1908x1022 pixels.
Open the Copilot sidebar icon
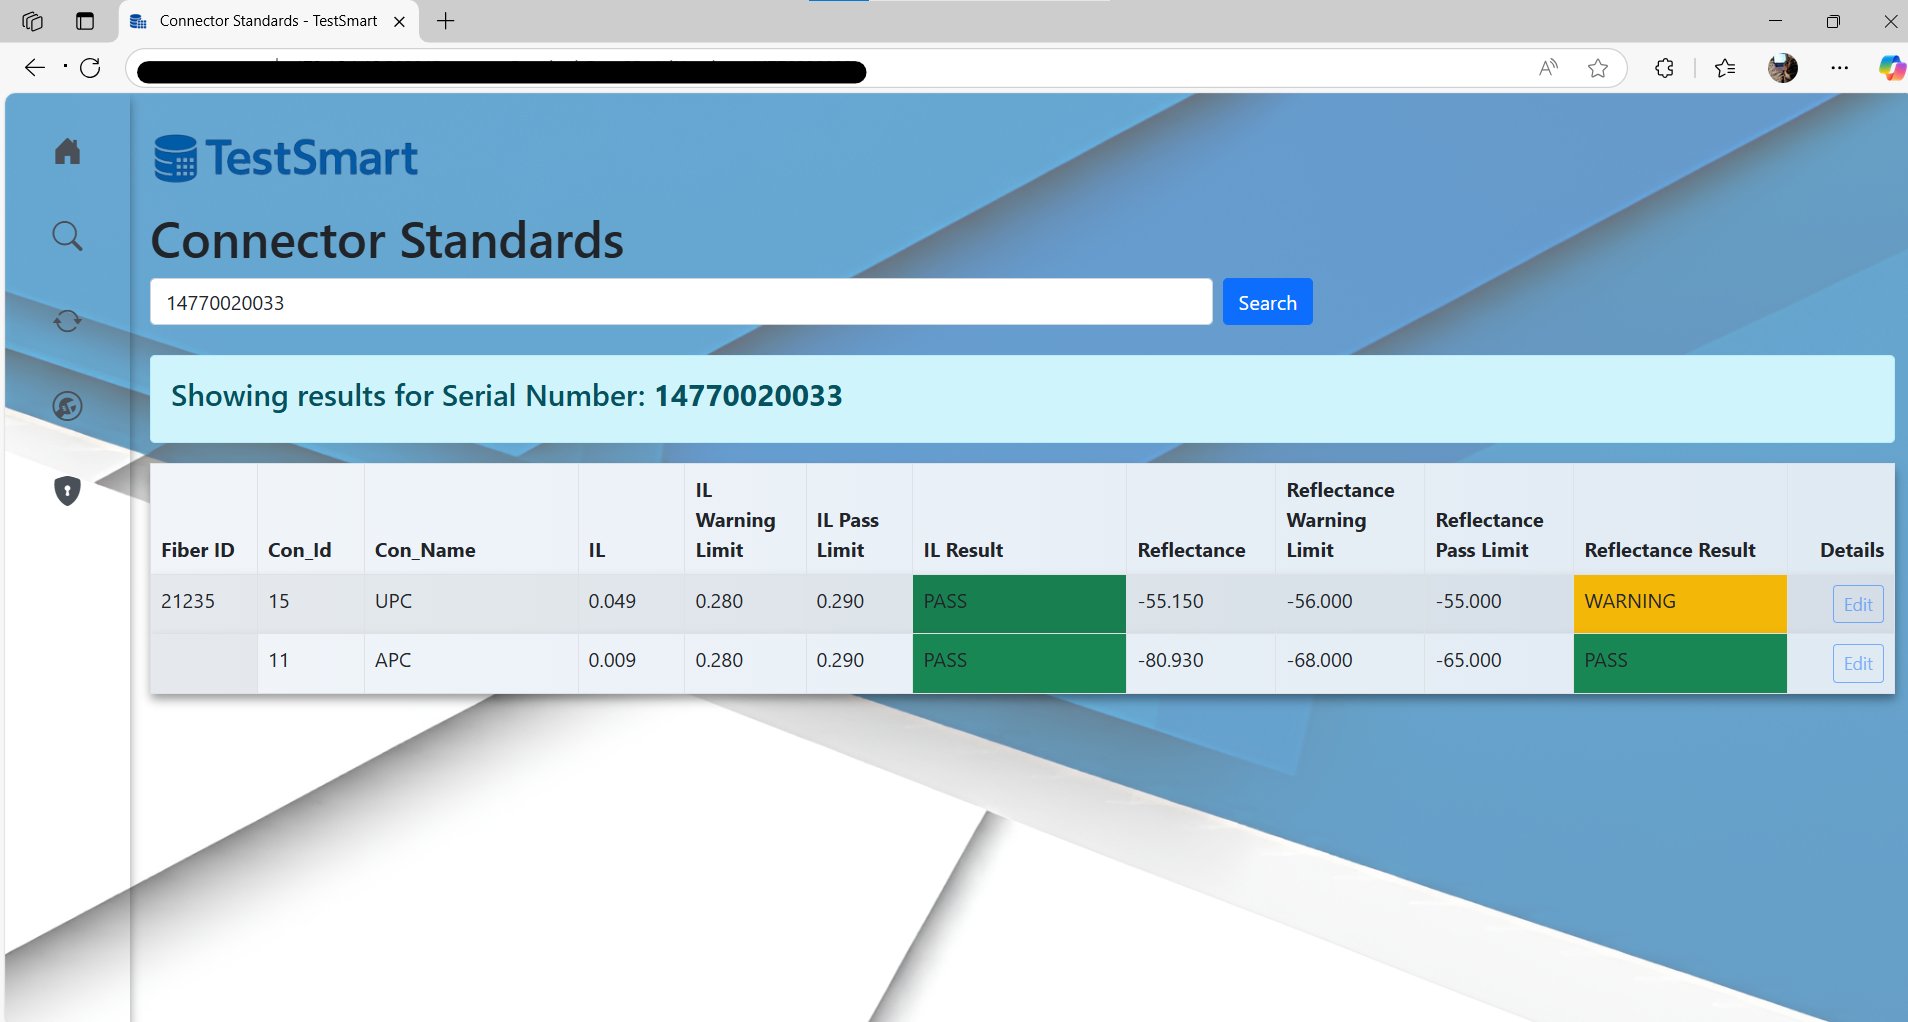tap(1890, 68)
